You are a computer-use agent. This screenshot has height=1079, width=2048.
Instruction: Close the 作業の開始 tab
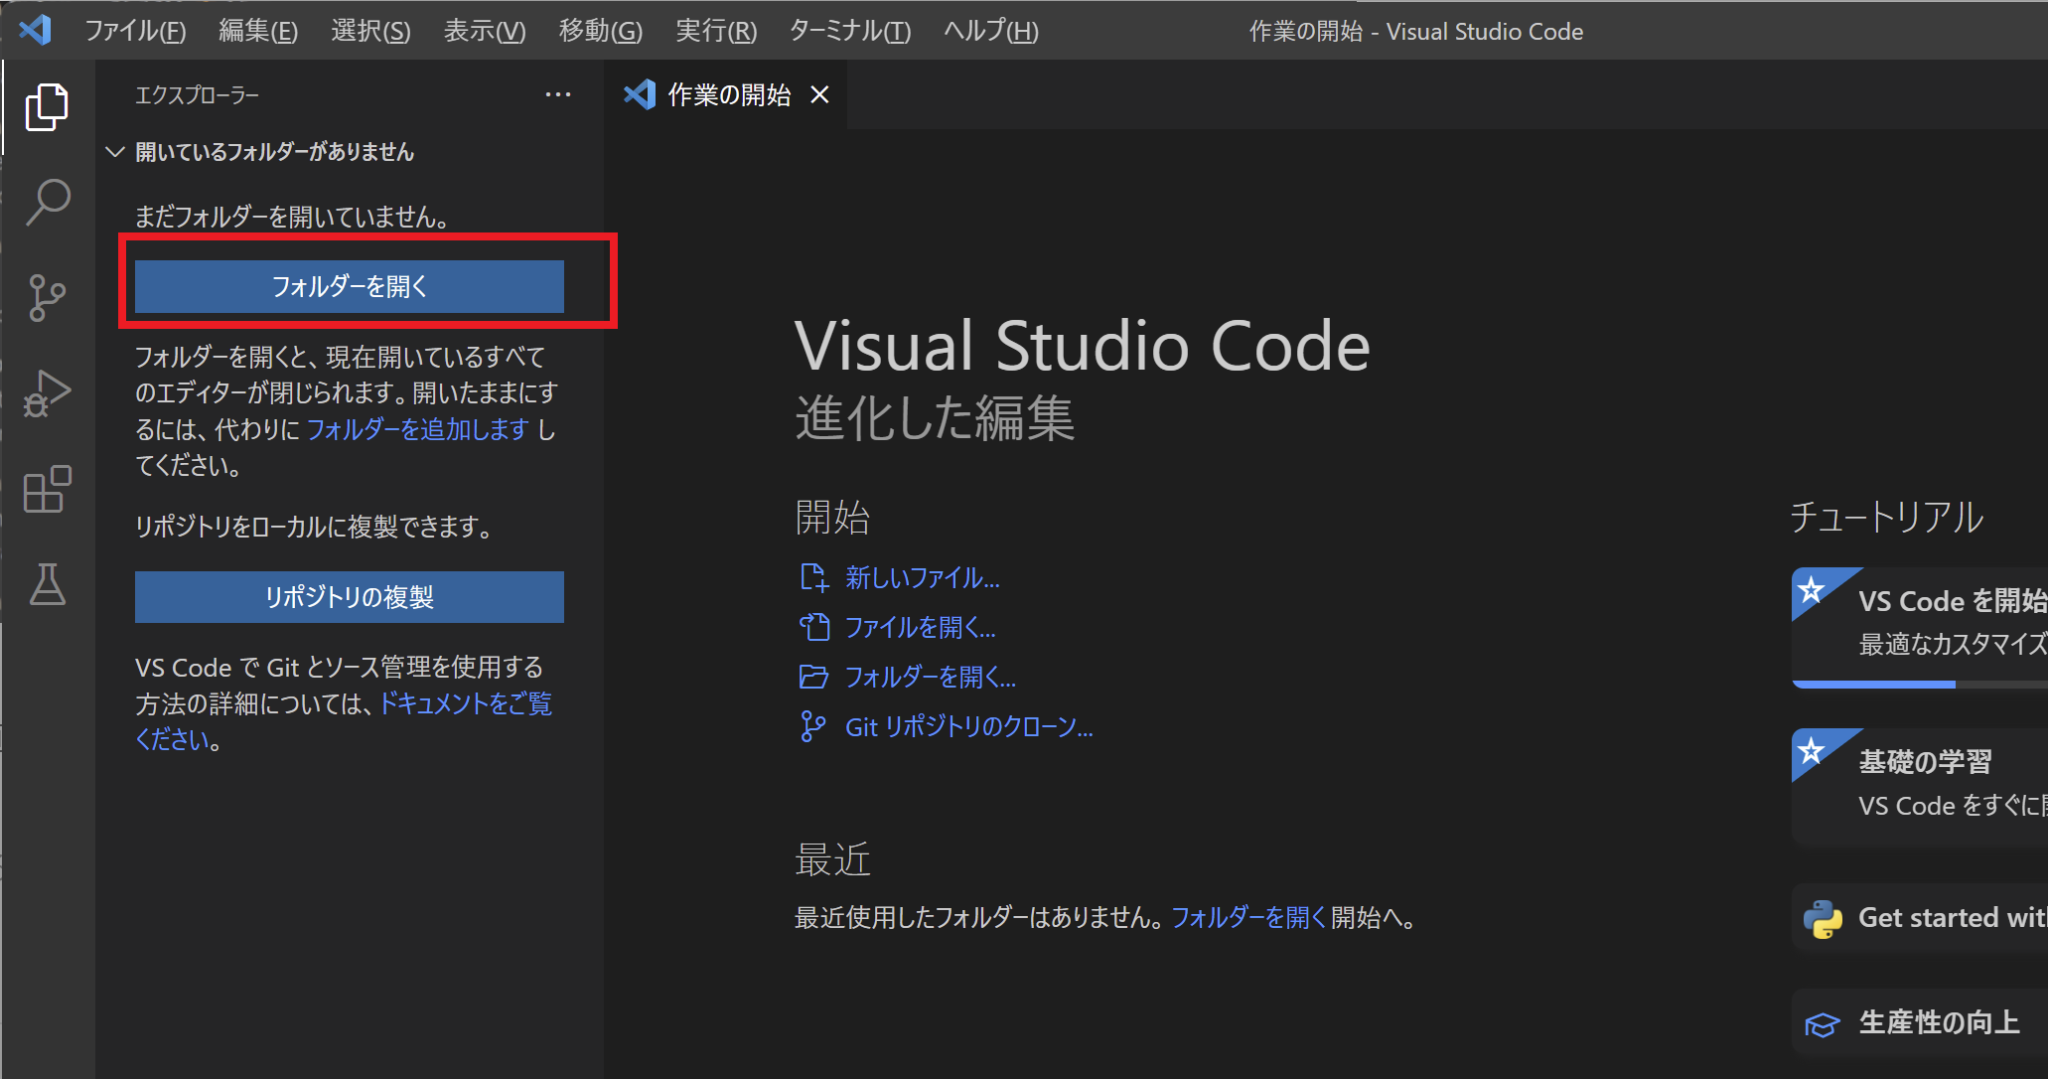tap(820, 94)
